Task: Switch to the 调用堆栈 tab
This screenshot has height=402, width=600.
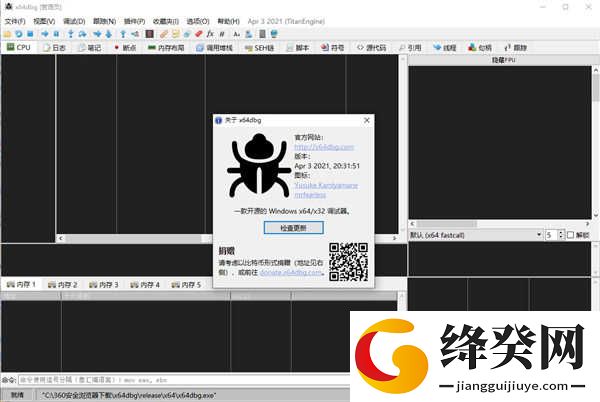Action: pos(214,48)
